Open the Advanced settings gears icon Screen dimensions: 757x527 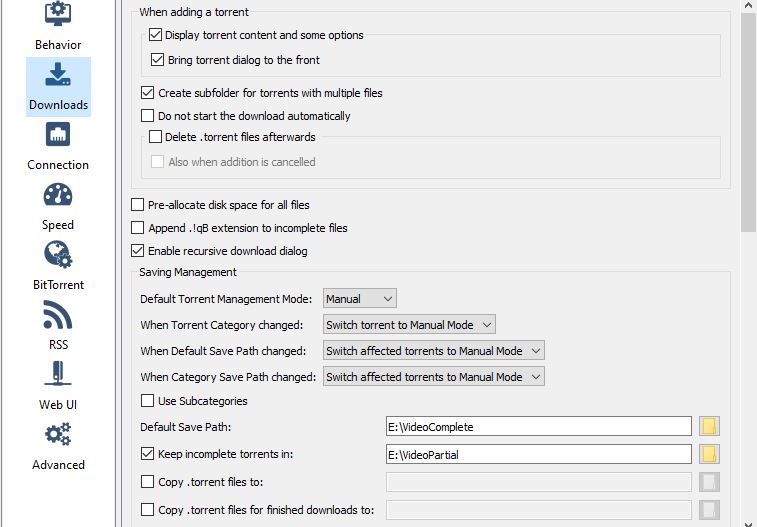tap(58, 434)
